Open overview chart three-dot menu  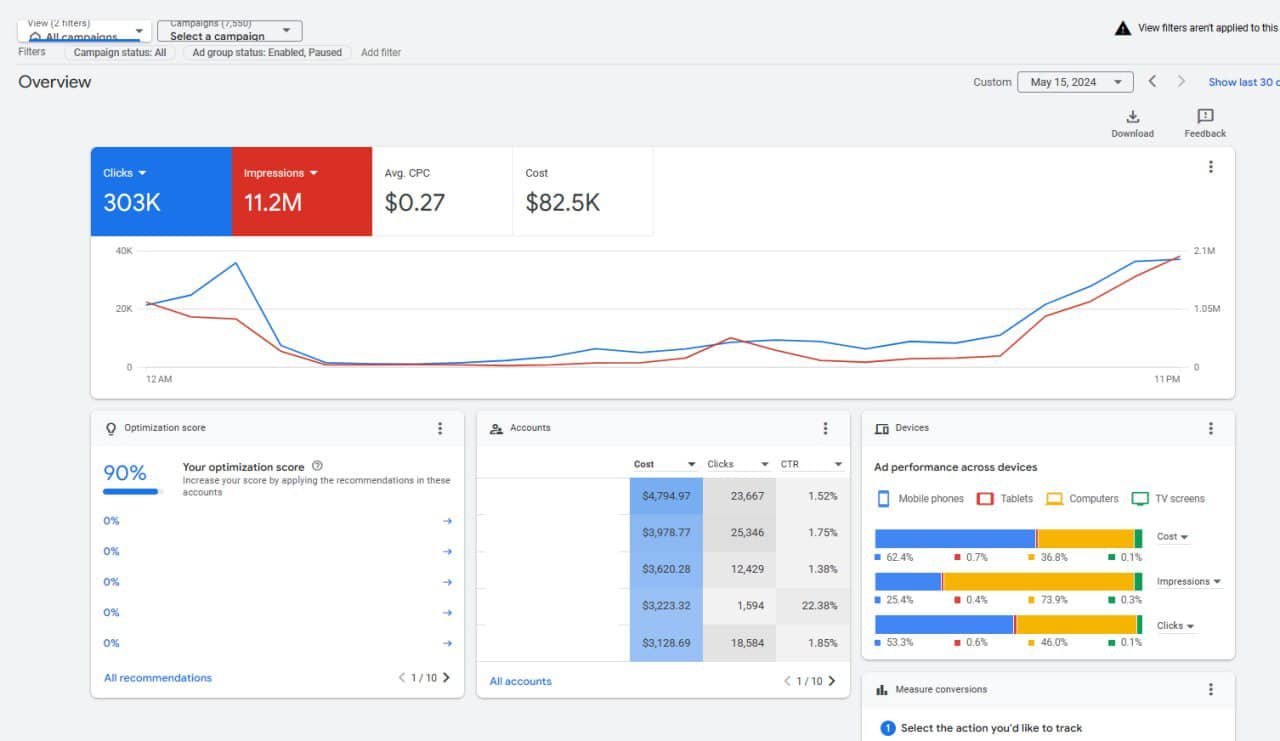1210,167
